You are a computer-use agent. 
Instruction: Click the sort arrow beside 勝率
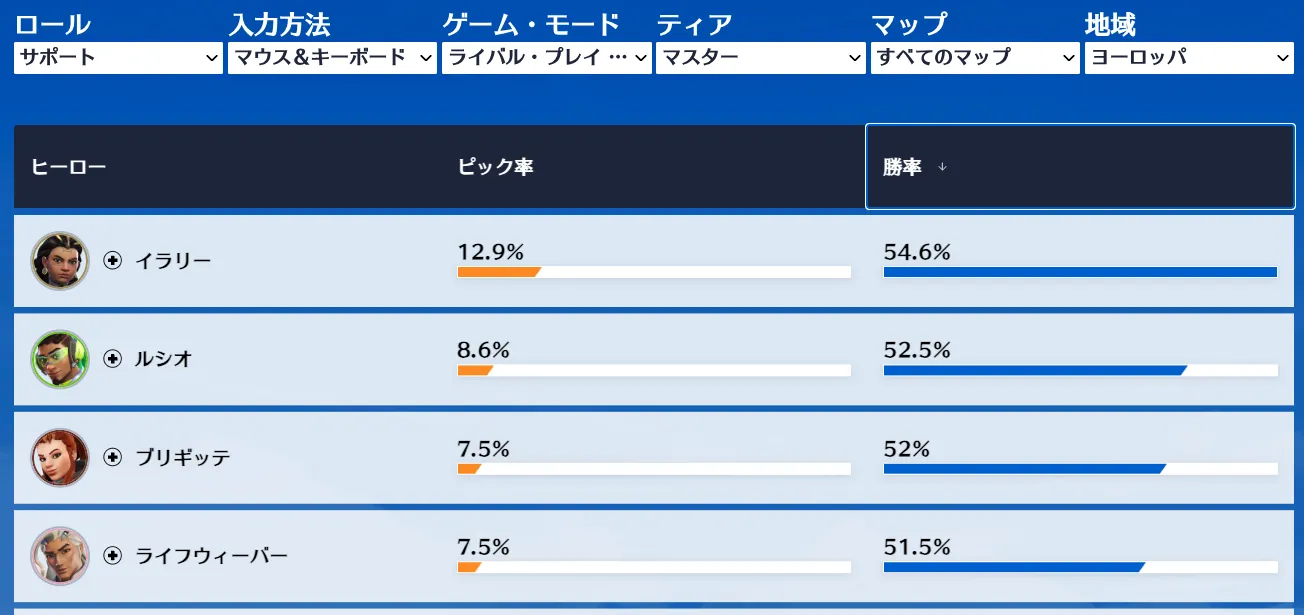tap(941, 168)
